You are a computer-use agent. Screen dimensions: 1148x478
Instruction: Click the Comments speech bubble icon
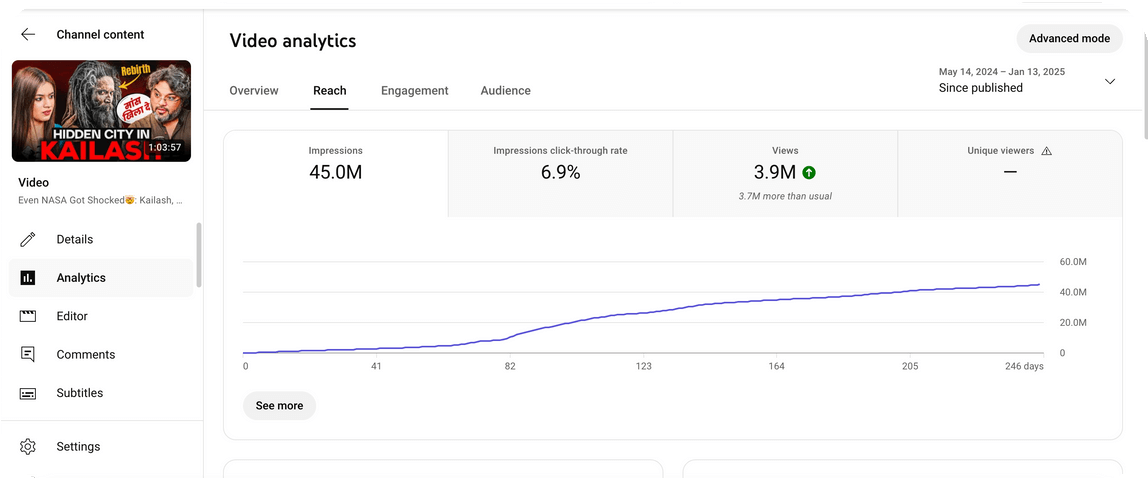pos(28,354)
